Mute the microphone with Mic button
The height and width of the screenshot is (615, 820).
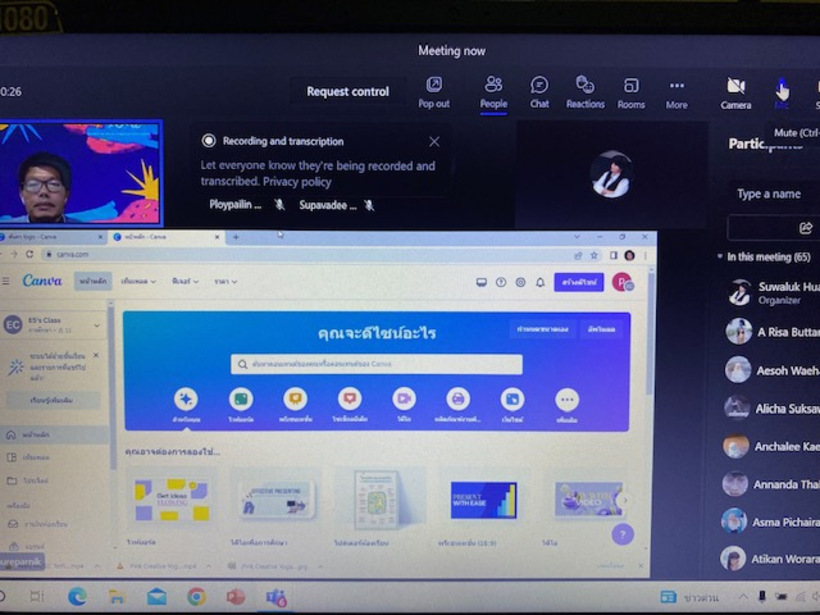point(782,91)
